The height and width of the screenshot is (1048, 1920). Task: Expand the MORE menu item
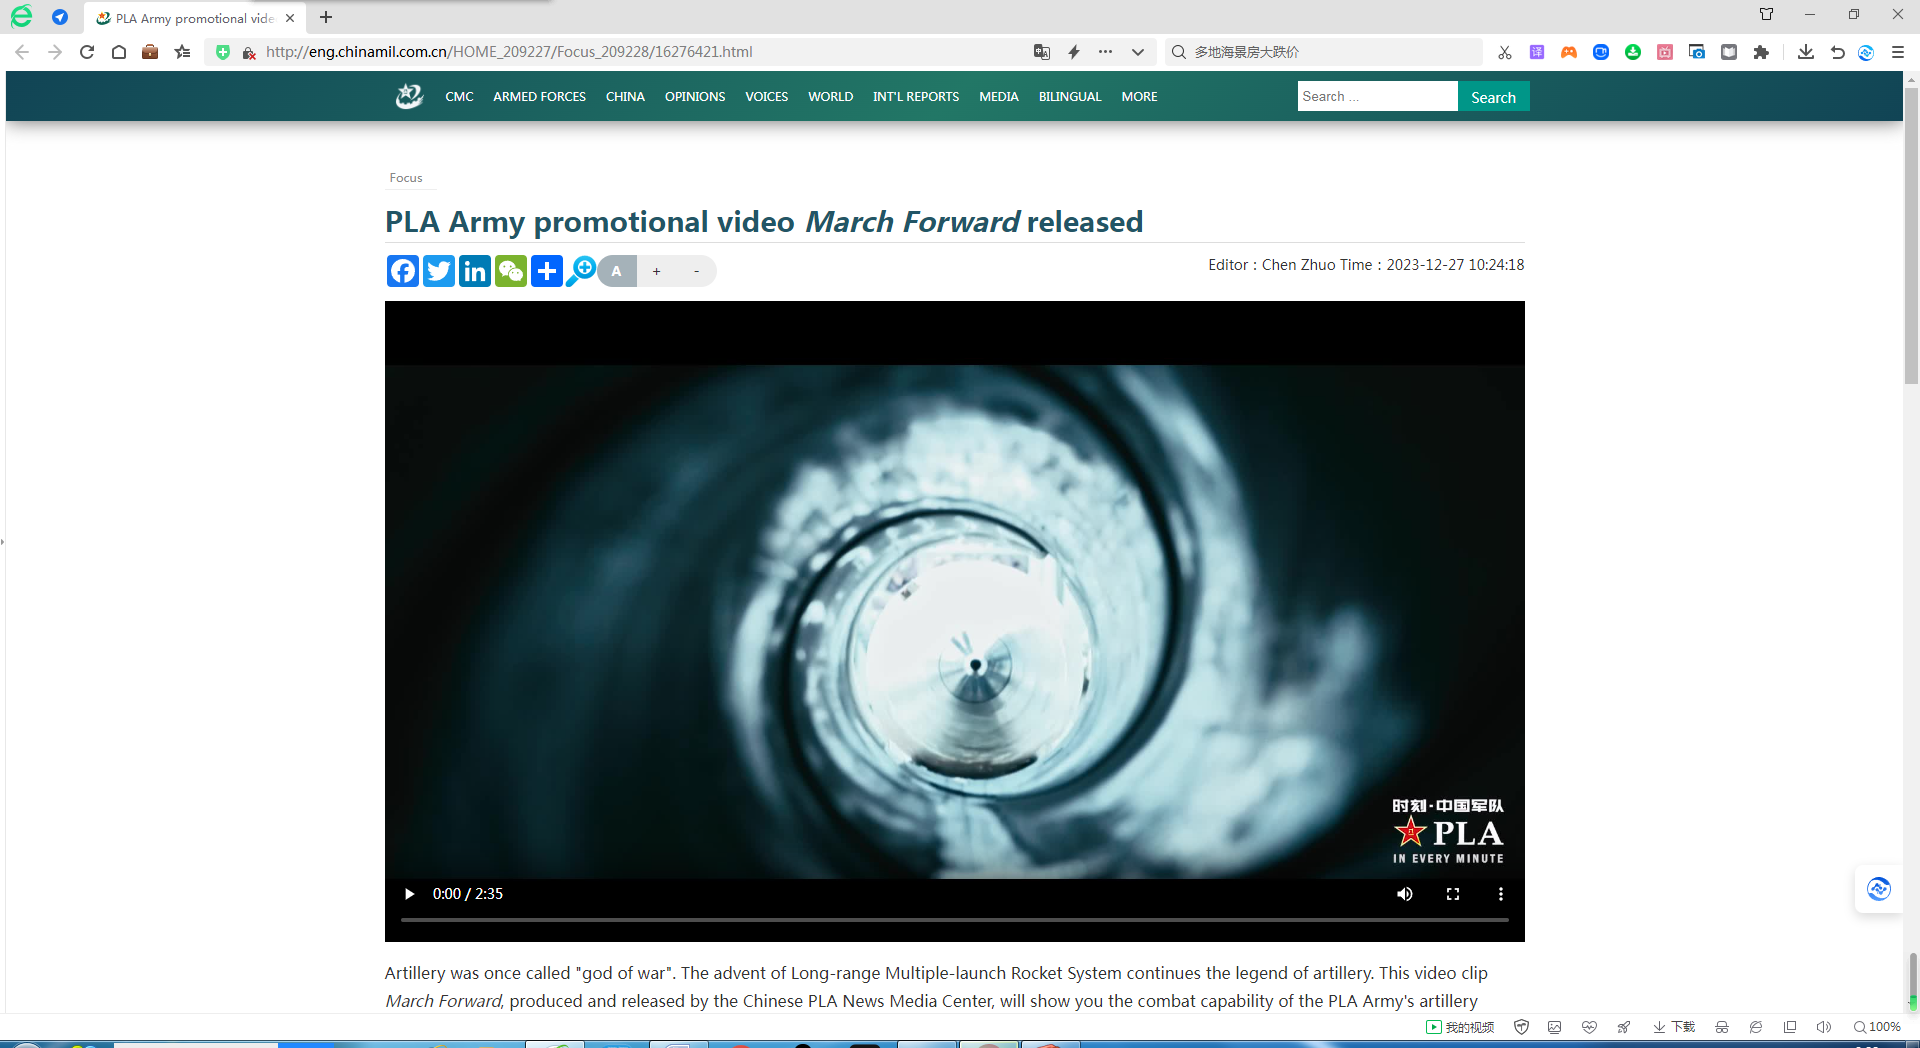point(1139,97)
